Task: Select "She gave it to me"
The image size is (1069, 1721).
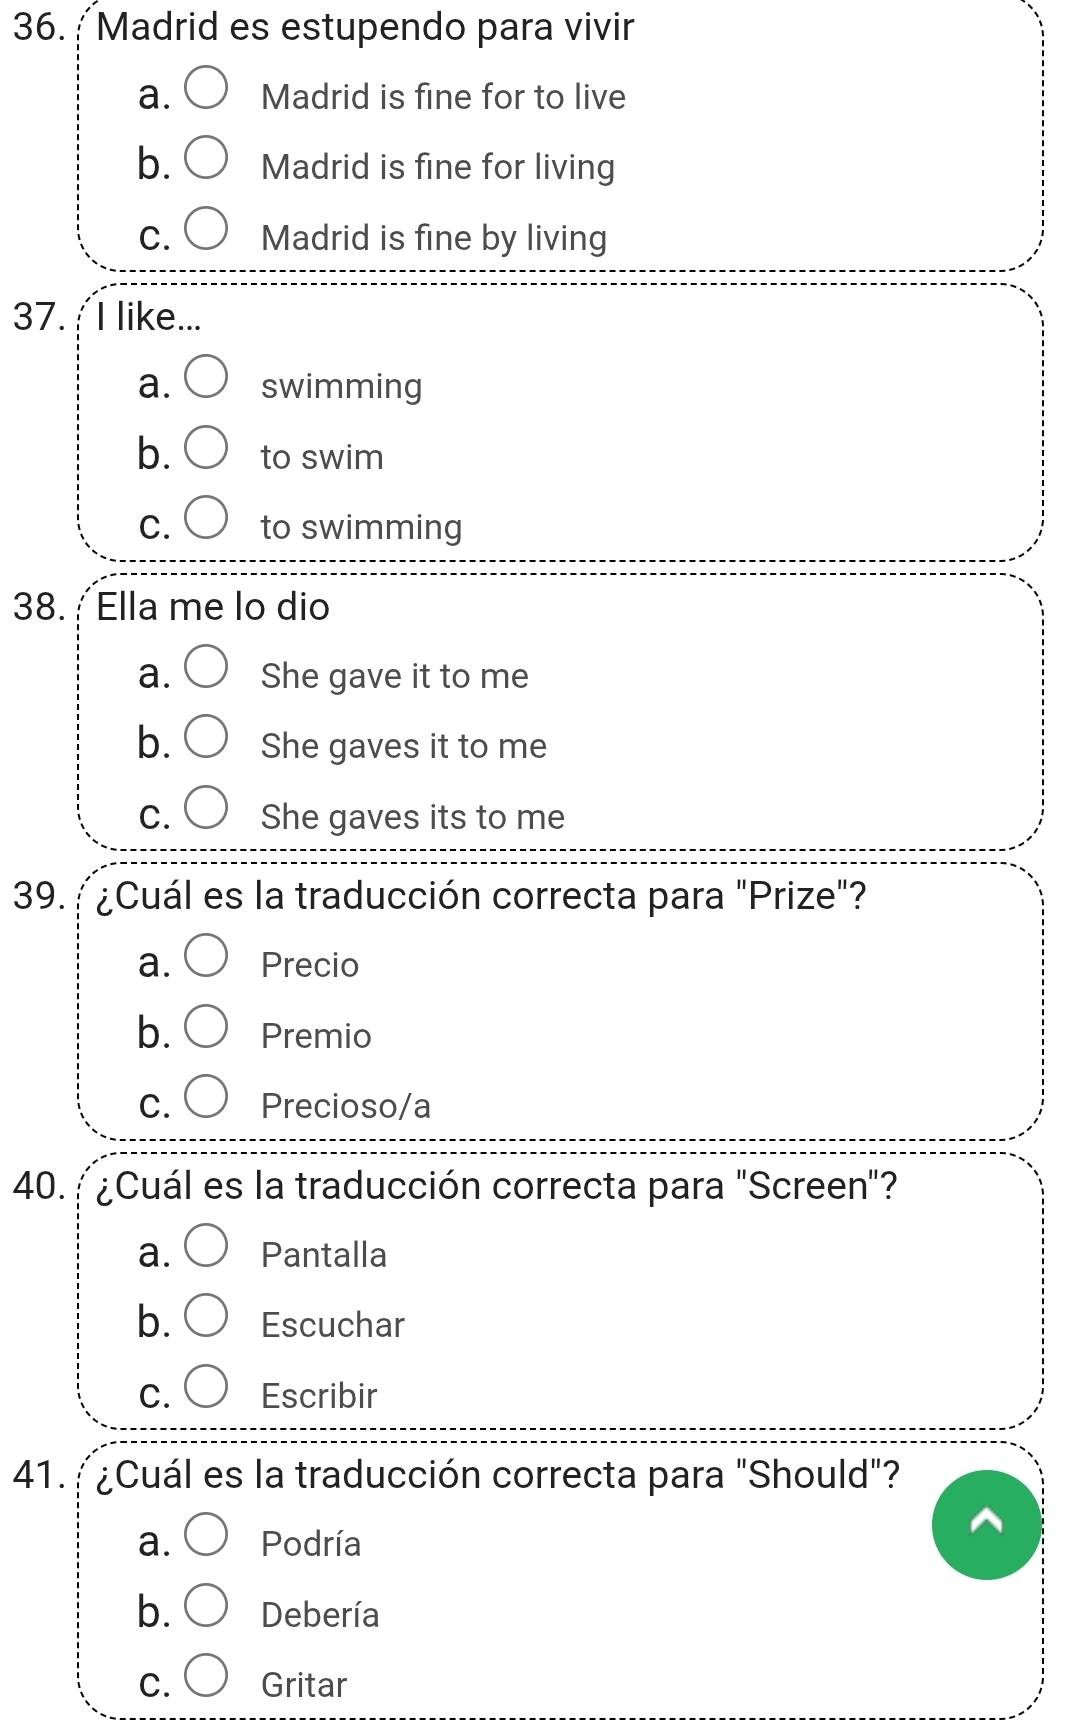Action: (207, 665)
